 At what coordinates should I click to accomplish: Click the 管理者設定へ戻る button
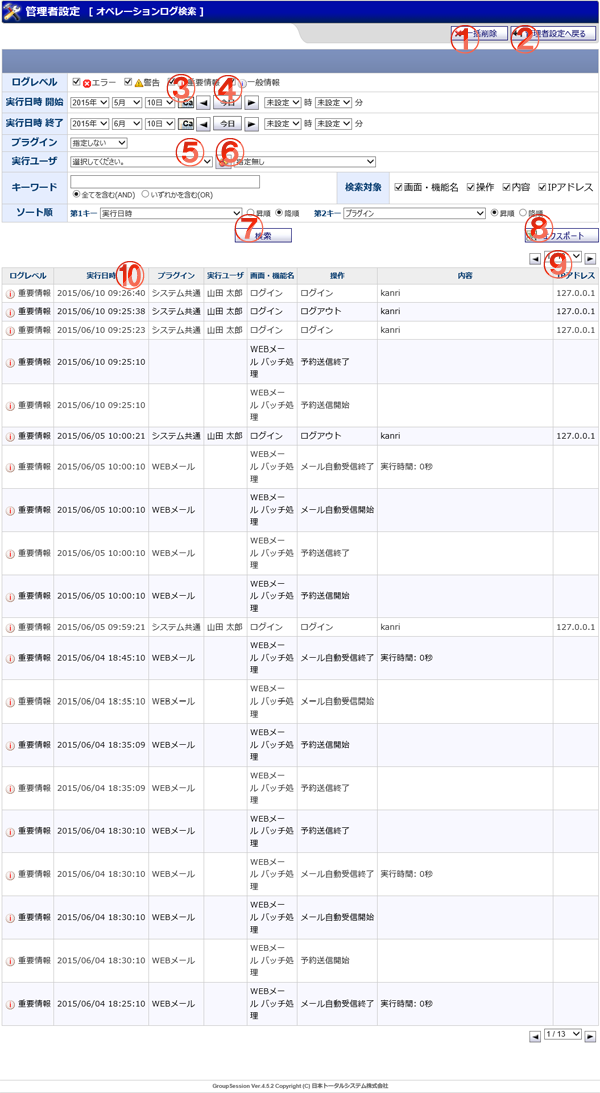(555, 34)
